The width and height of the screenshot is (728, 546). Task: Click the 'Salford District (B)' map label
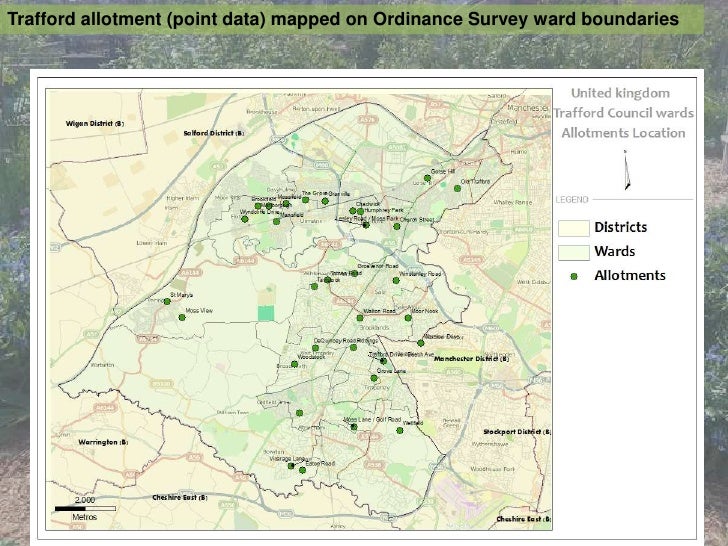(214, 133)
